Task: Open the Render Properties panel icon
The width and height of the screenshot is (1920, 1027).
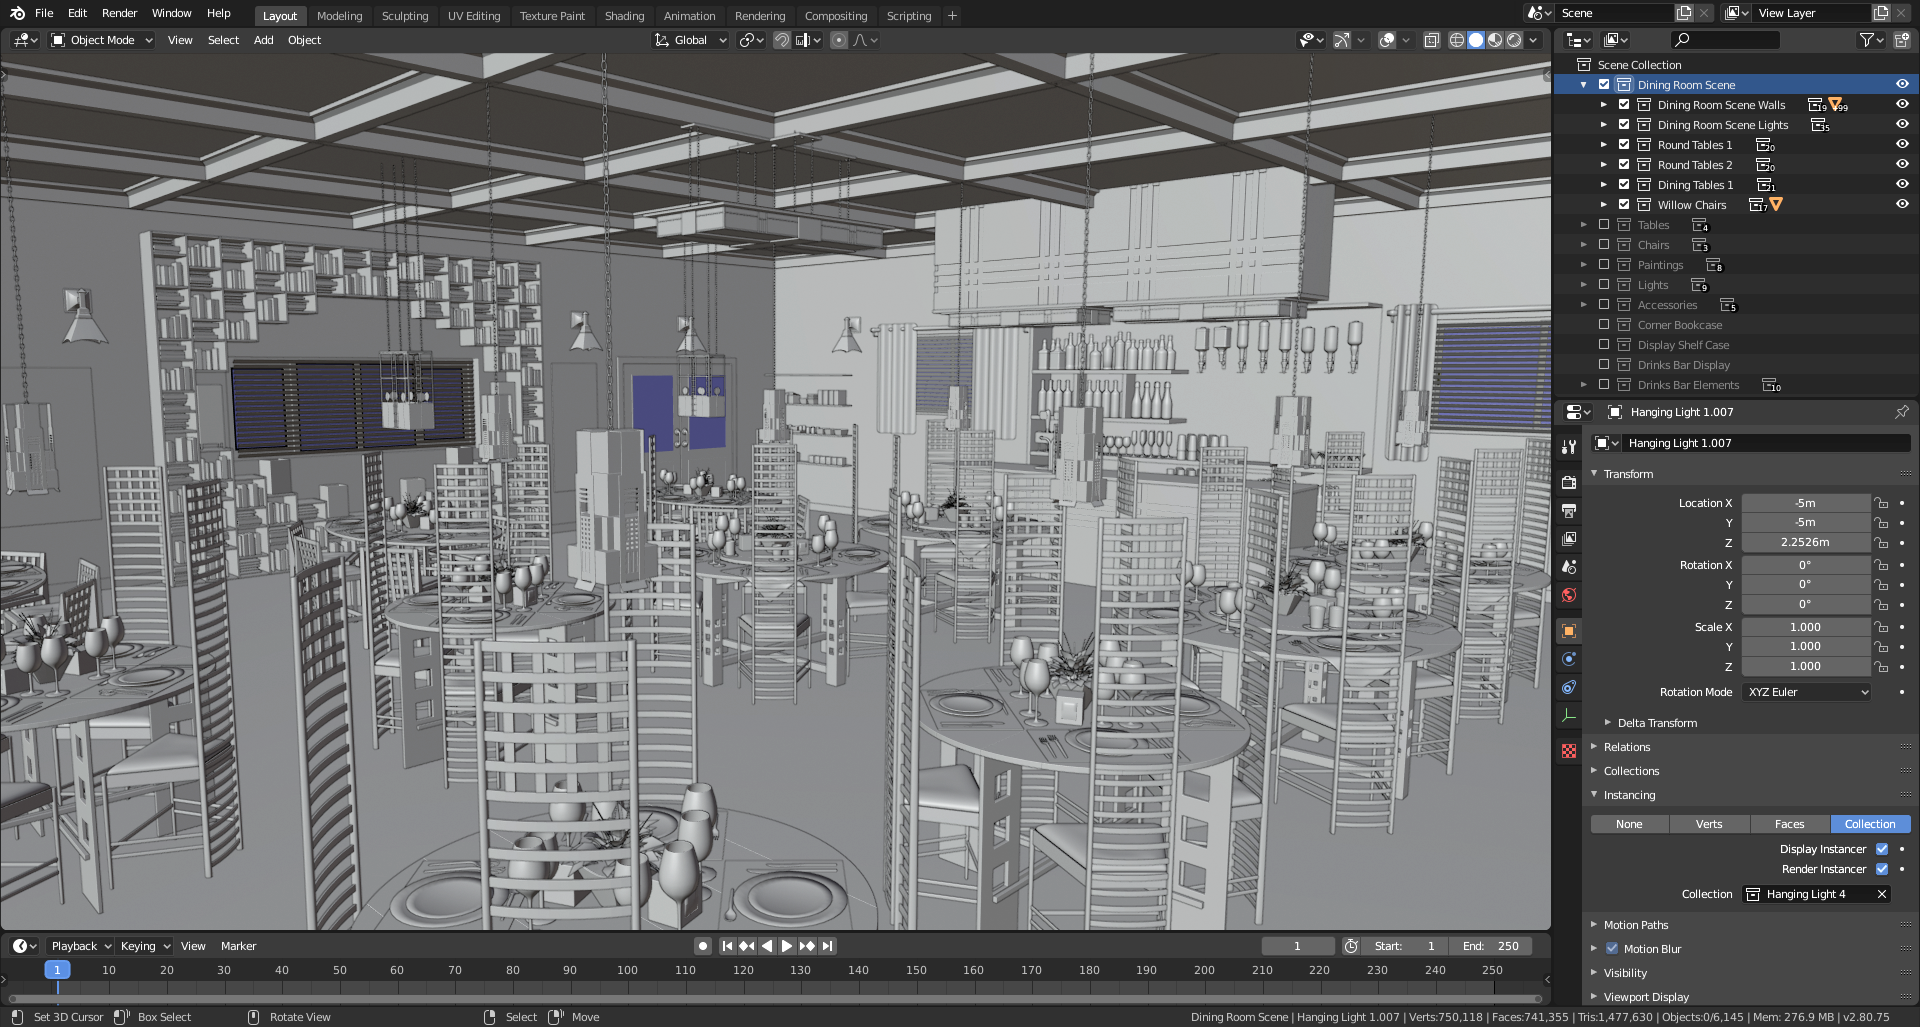Action: (1568, 482)
